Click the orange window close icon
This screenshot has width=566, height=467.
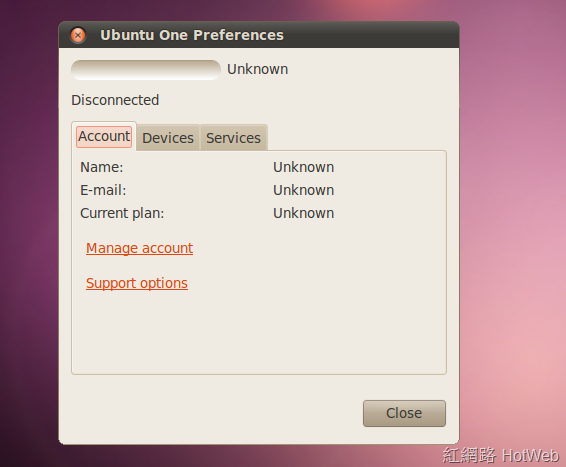coord(78,35)
